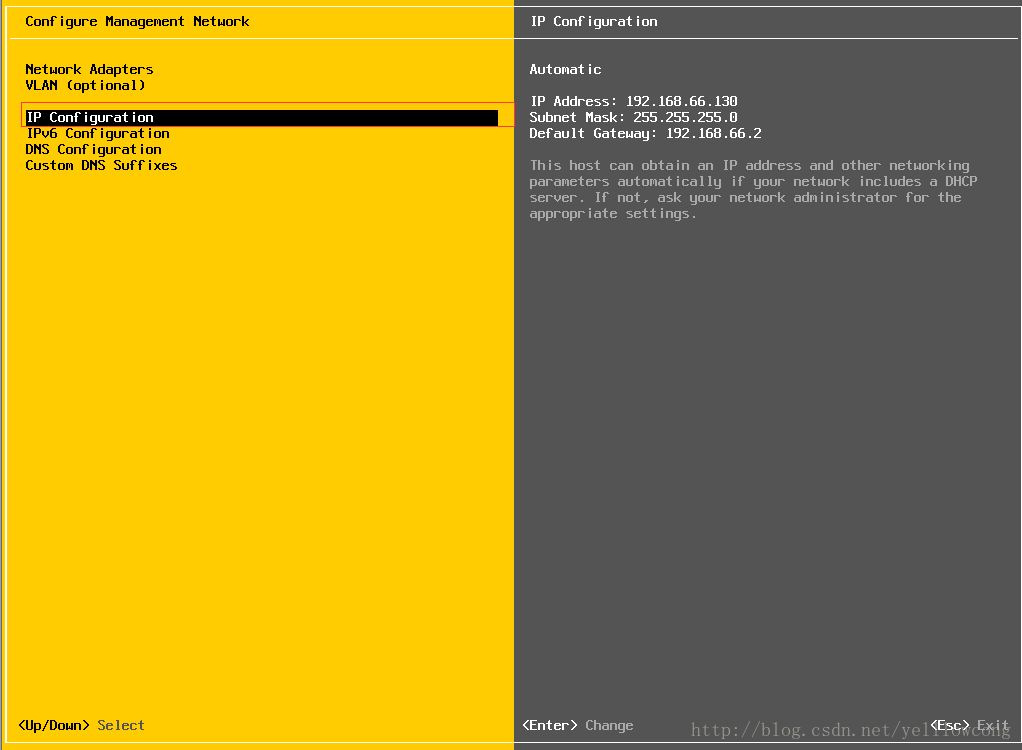This screenshot has height=750, width=1022.
Task: Open the highlighted IP Configuration entry
Action: [261, 117]
